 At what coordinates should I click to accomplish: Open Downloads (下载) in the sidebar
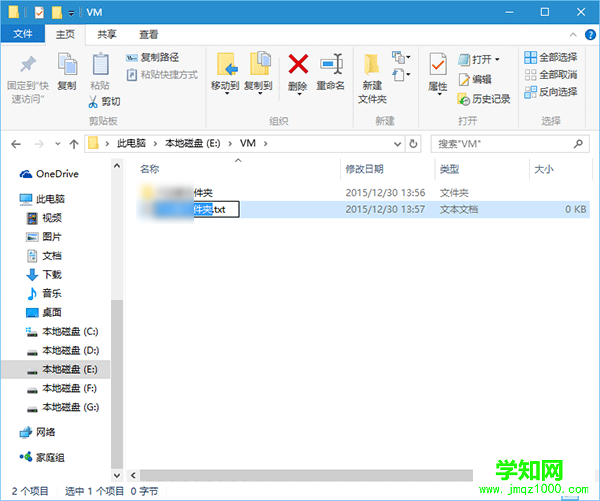(x=44, y=274)
